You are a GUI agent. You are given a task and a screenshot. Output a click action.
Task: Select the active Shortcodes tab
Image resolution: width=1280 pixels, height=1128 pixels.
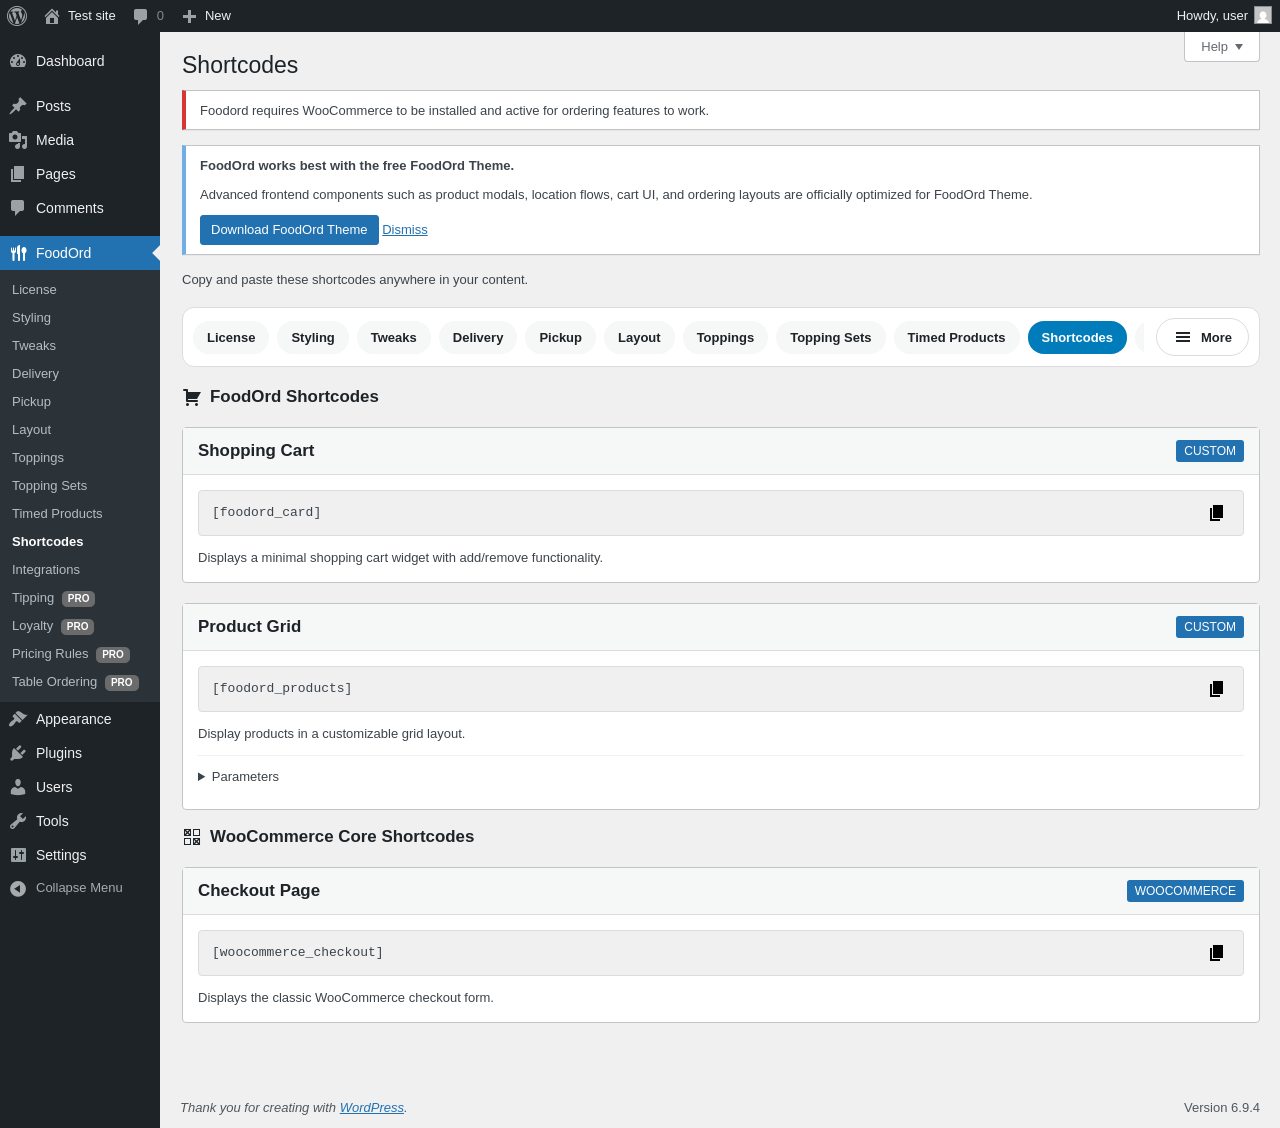point(1077,338)
